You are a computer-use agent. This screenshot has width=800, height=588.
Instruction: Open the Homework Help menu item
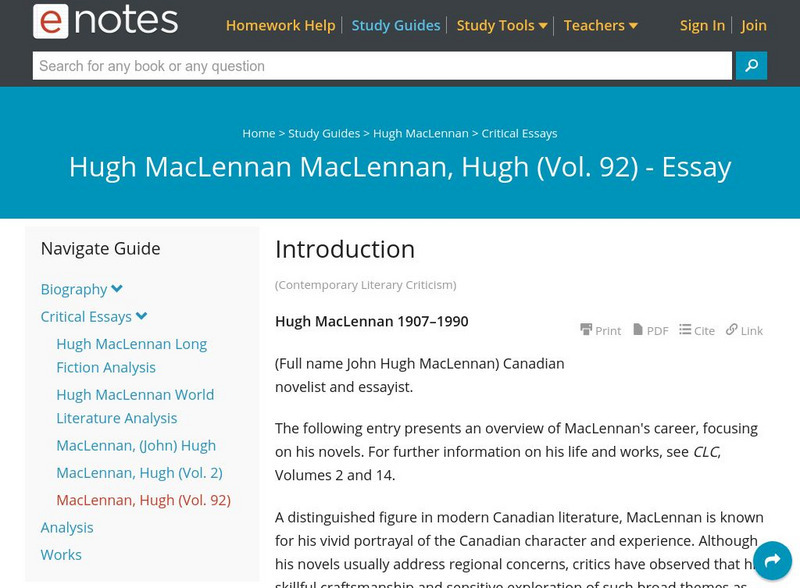(280, 25)
